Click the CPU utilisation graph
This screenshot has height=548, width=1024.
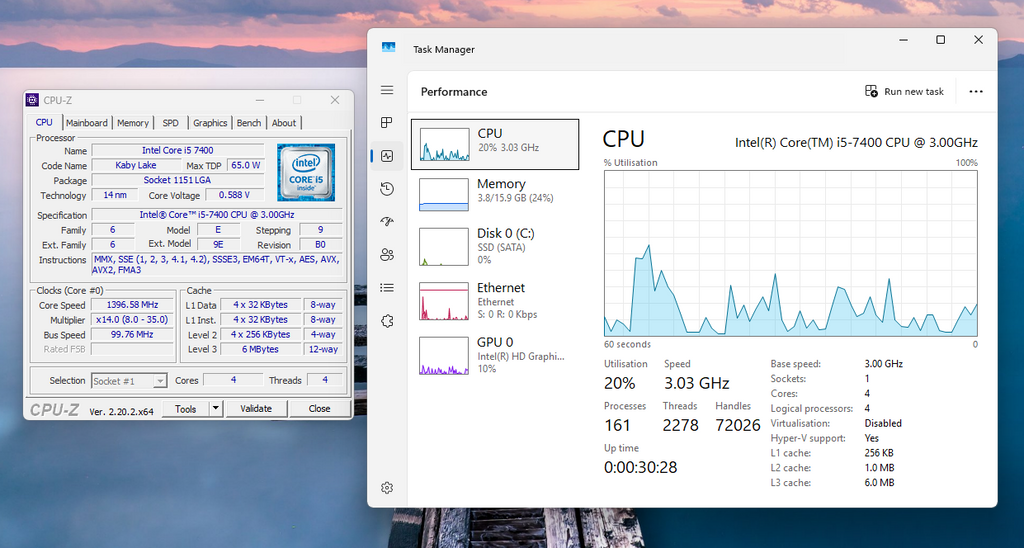click(x=791, y=253)
